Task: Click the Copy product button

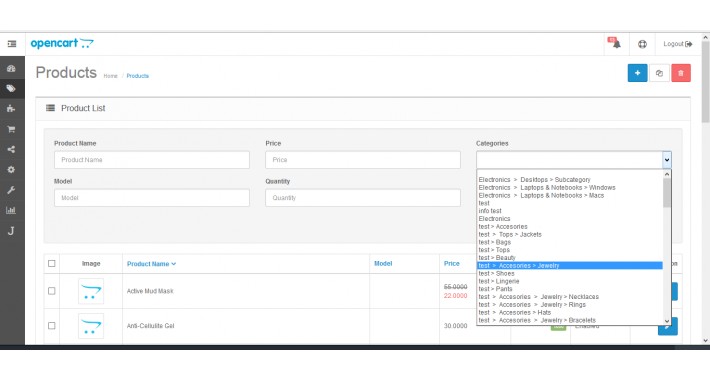Action: tap(659, 73)
